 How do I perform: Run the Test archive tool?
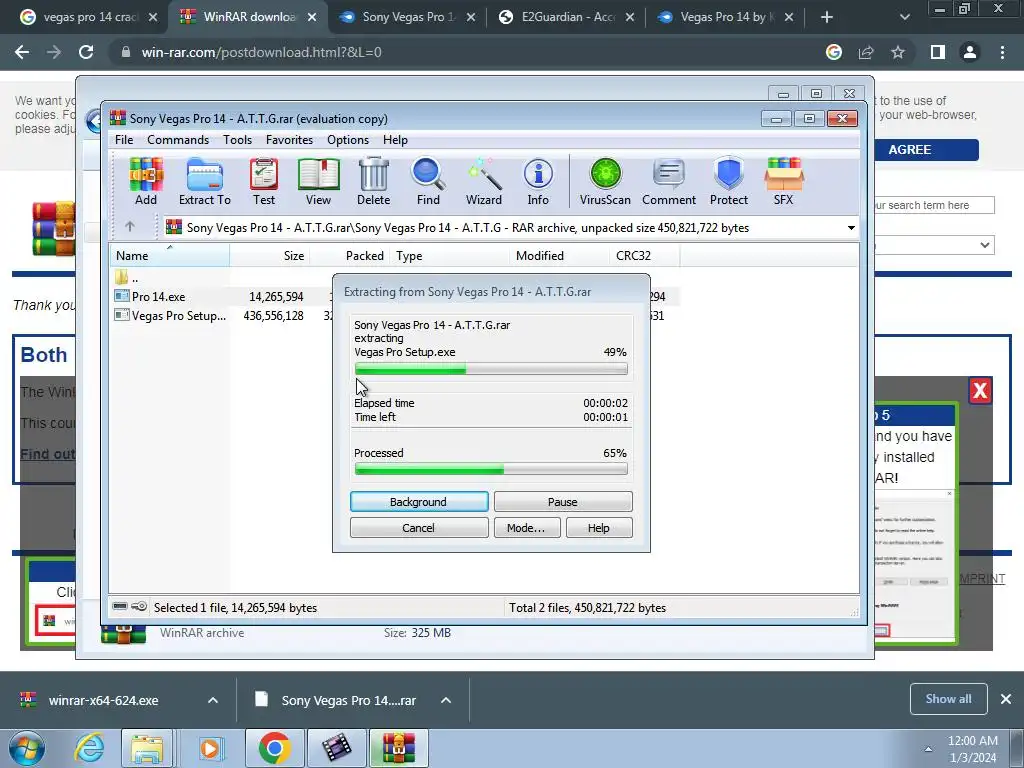click(x=264, y=182)
